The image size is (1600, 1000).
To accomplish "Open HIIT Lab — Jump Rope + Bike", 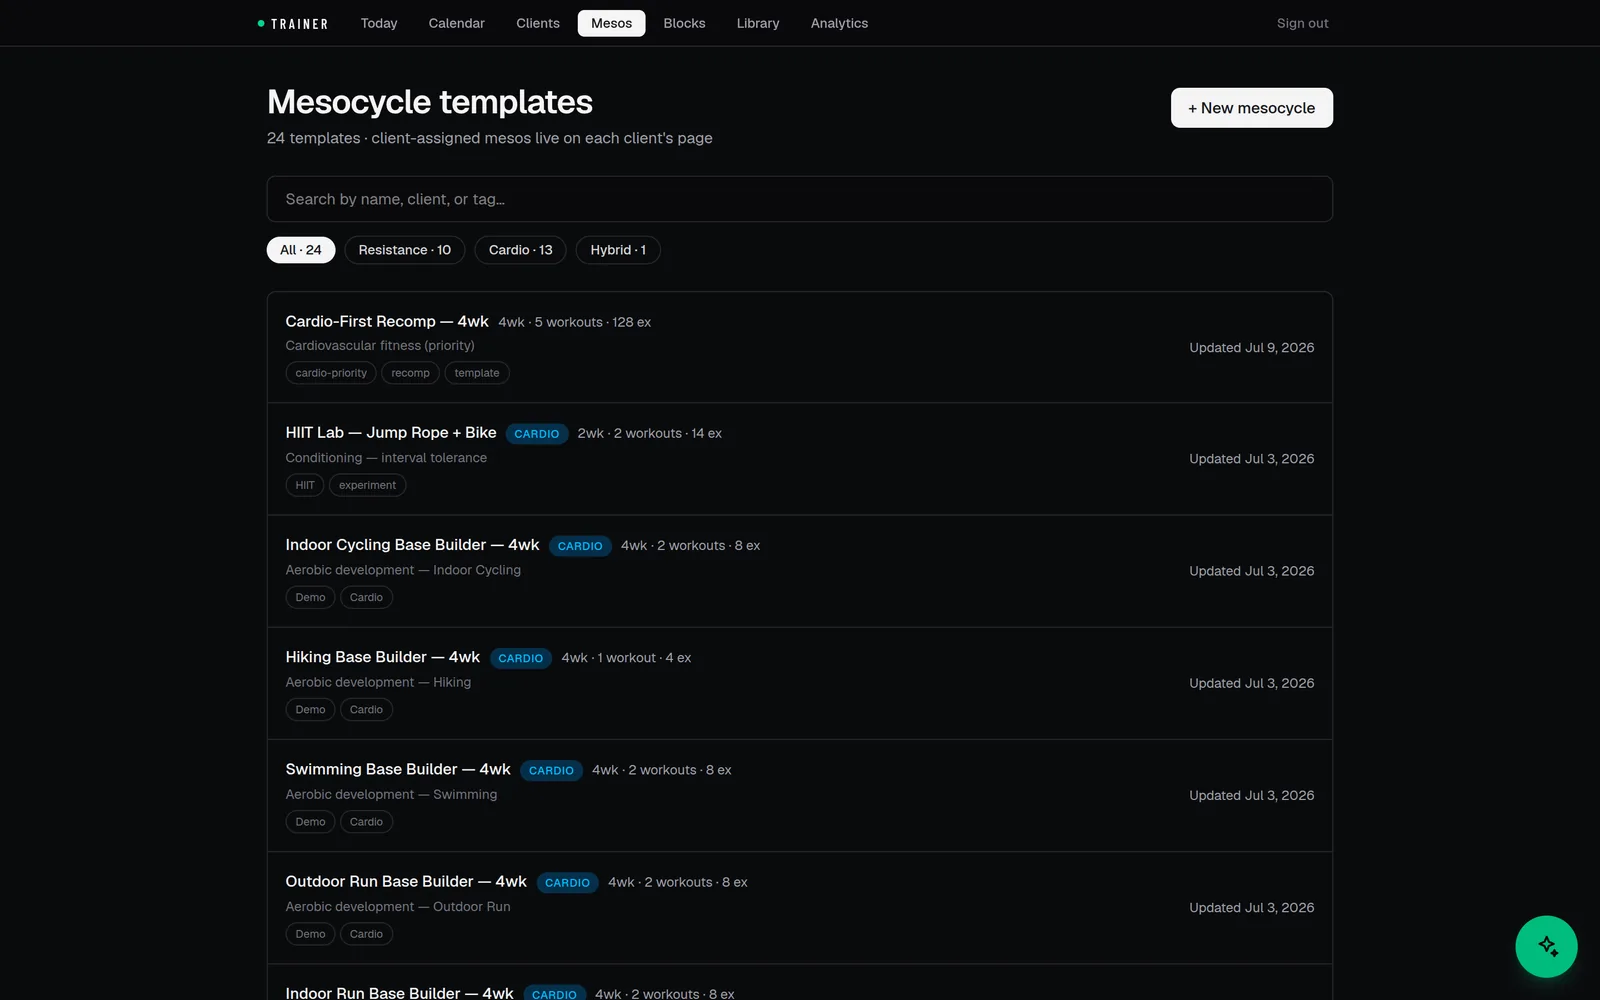I will pyautogui.click(x=799, y=459).
